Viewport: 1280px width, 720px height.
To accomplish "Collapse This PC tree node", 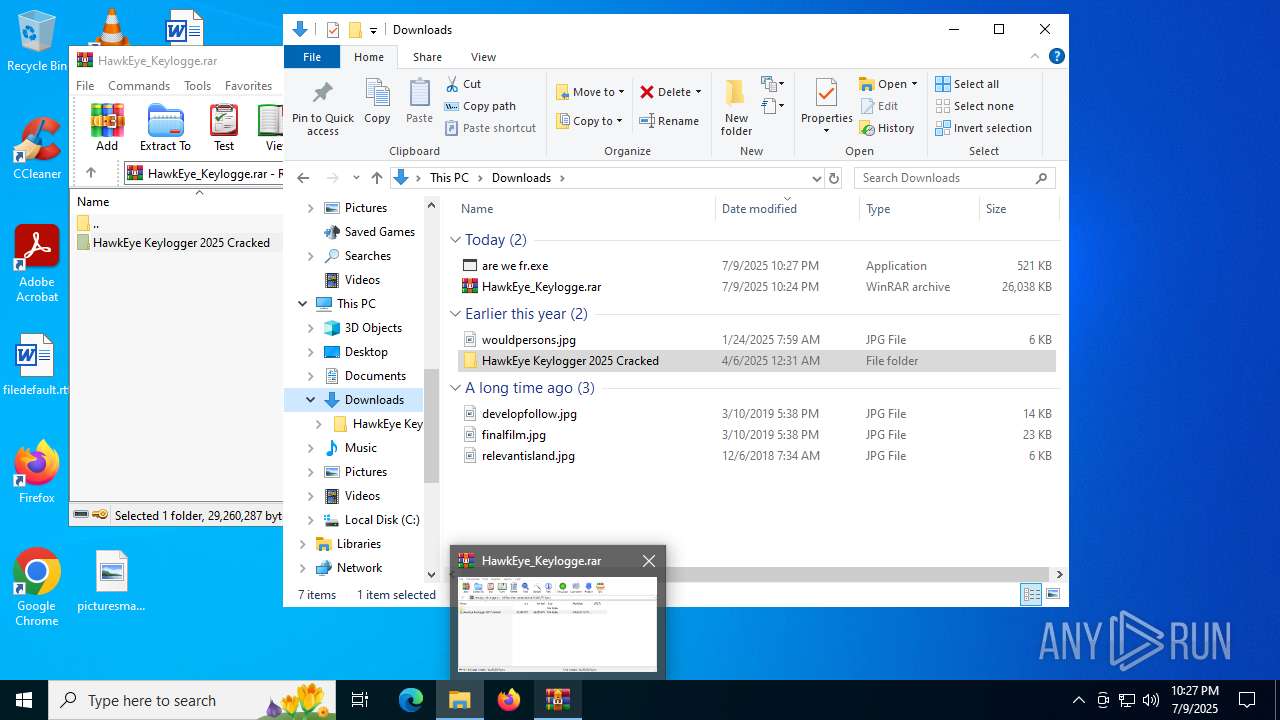I will pos(302,304).
